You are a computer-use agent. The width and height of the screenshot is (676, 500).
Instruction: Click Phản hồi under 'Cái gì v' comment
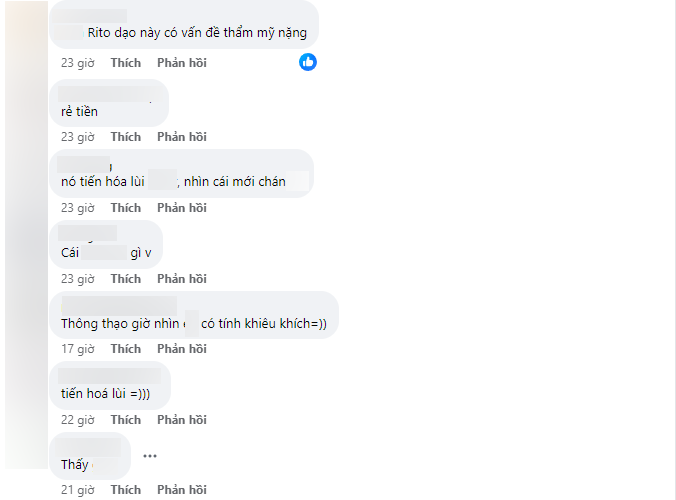[182, 279]
